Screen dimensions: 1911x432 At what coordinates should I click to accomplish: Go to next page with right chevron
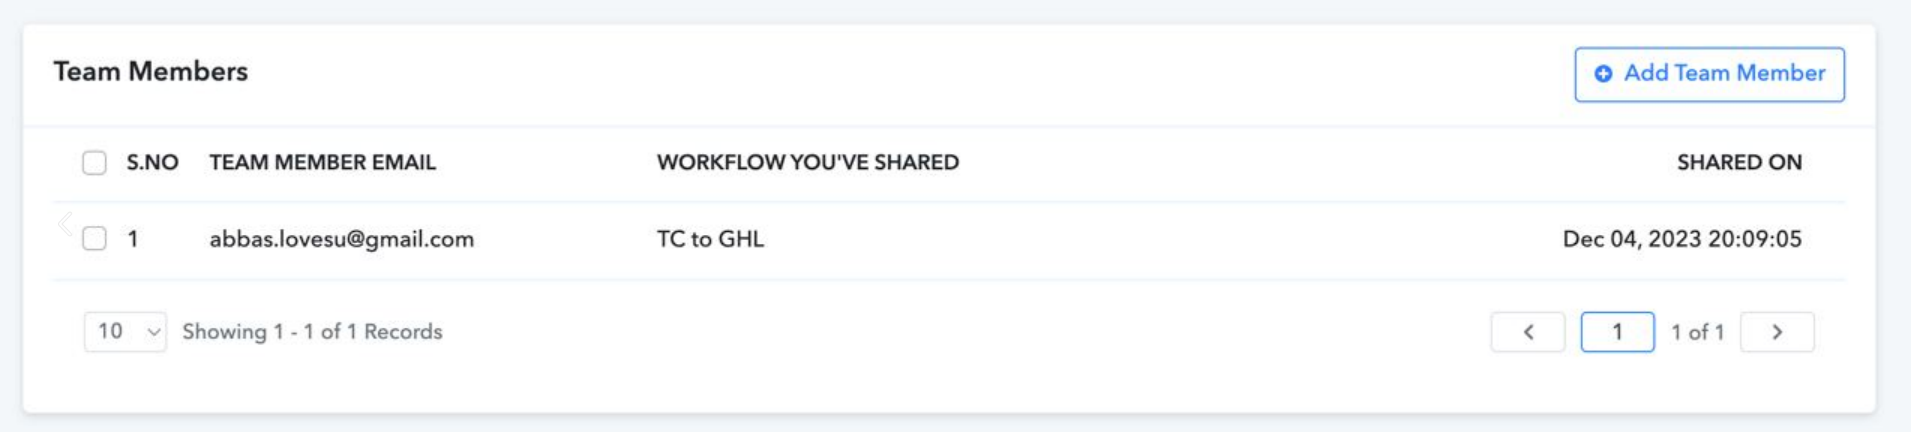[x=1777, y=332]
